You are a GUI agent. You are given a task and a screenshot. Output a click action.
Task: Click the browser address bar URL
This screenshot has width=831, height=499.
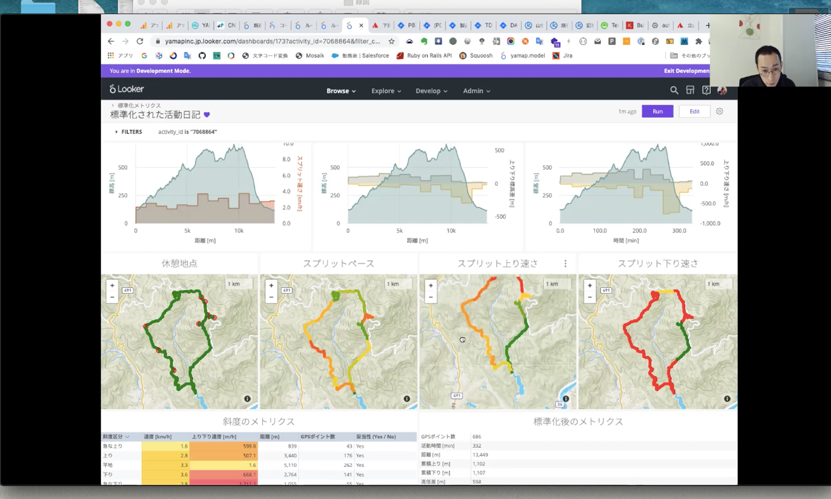click(x=272, y=41)
